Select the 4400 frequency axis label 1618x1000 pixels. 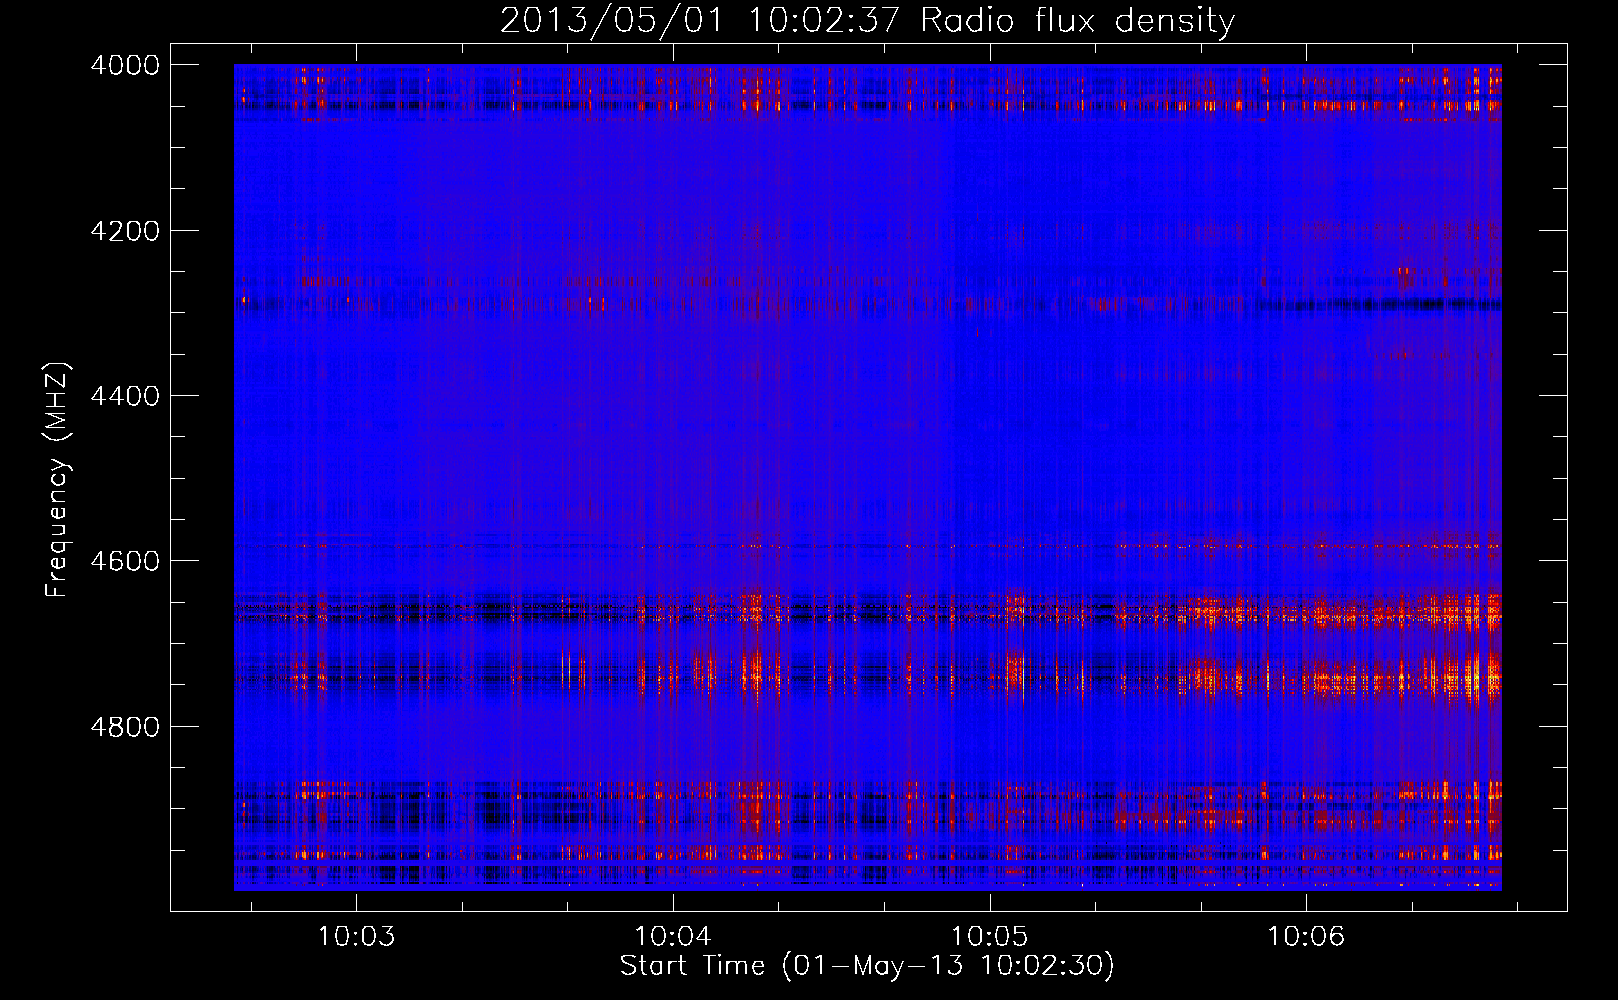(125, 396)
